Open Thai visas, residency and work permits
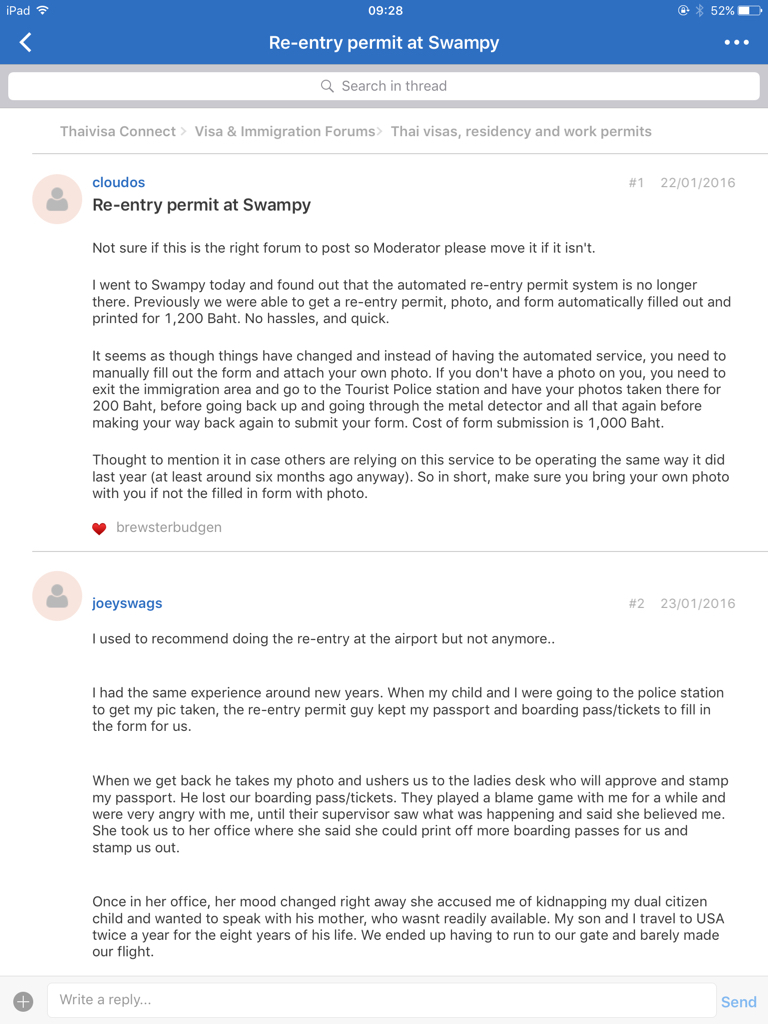The image size is (768, 1024). pos(521,131)
